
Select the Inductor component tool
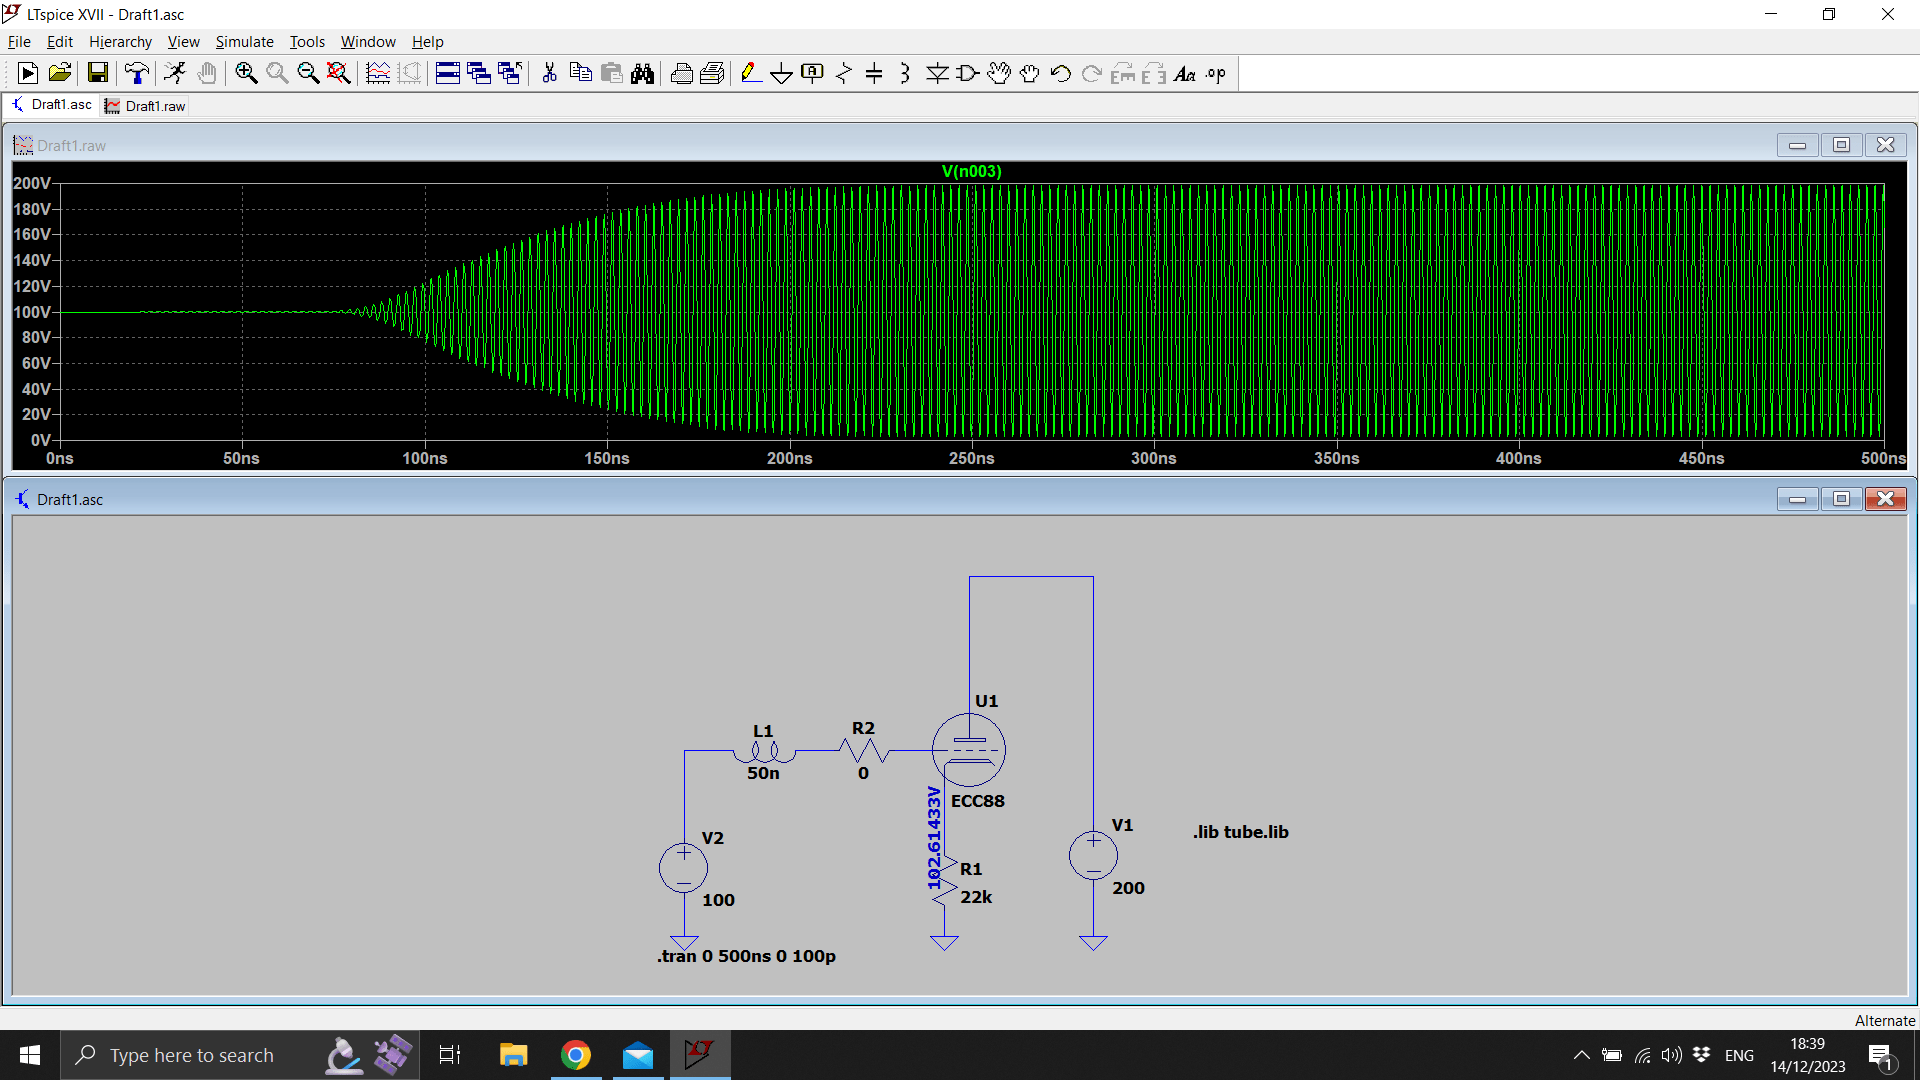[905, 73]
